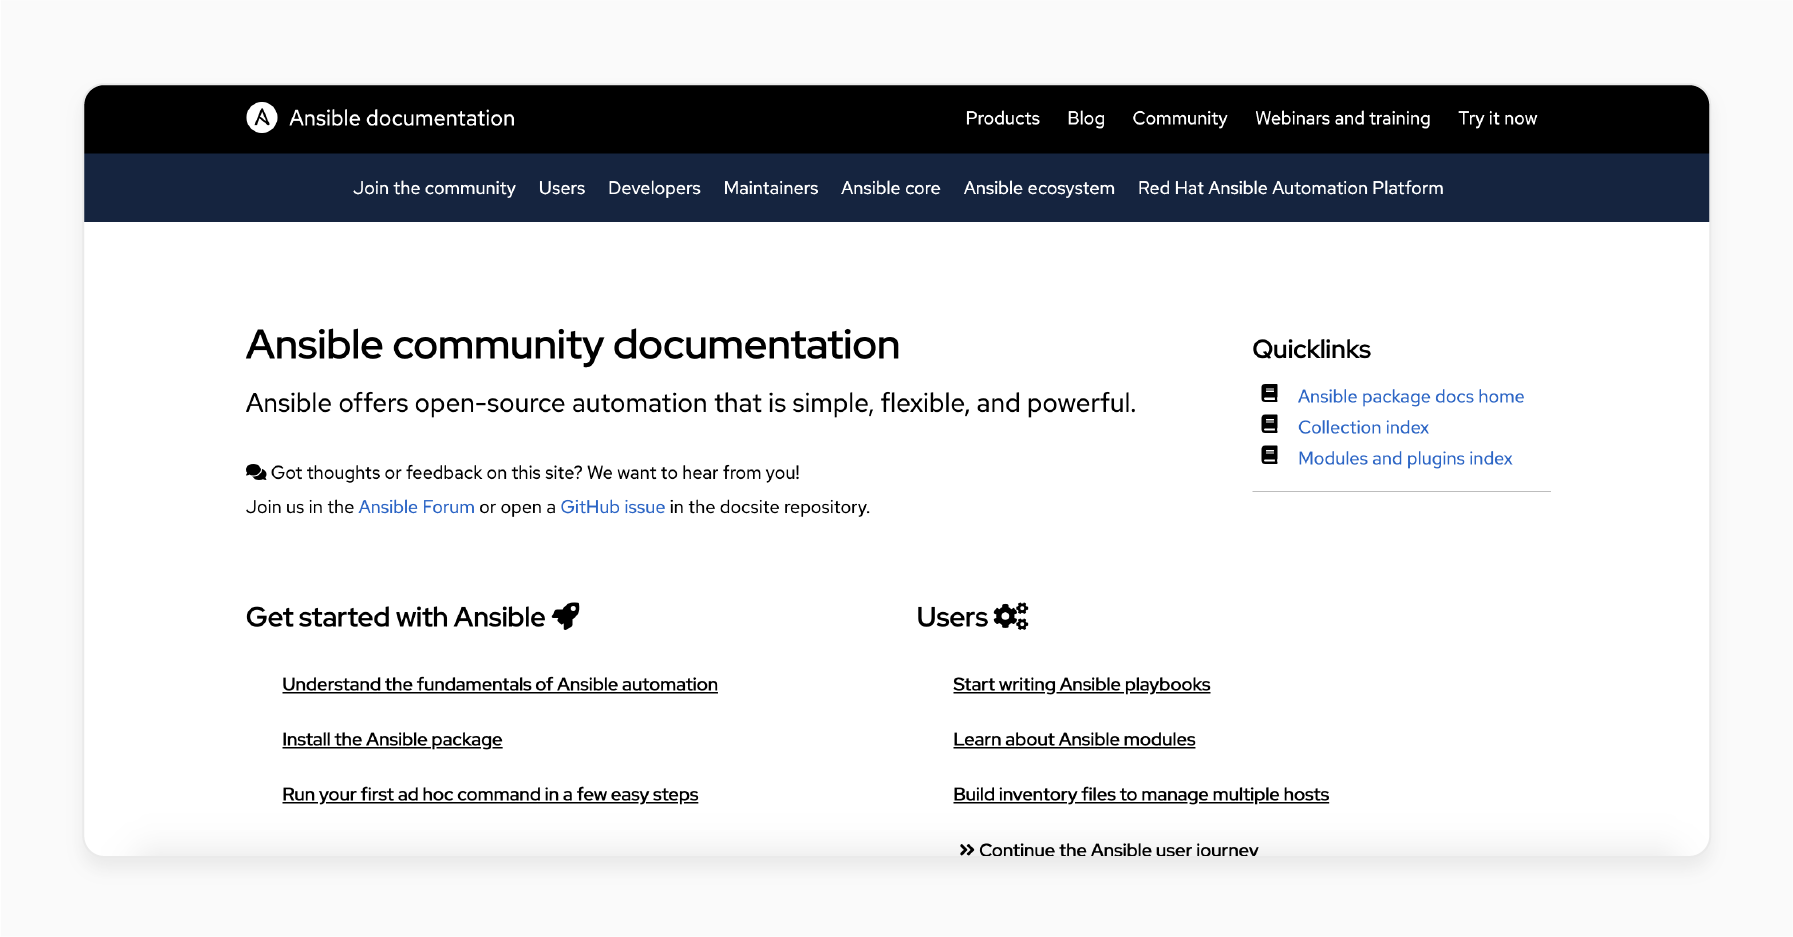The height and width of the screenshot is (937, 1793).
Task: Open the Products menu
Action: coord(1002,118)
